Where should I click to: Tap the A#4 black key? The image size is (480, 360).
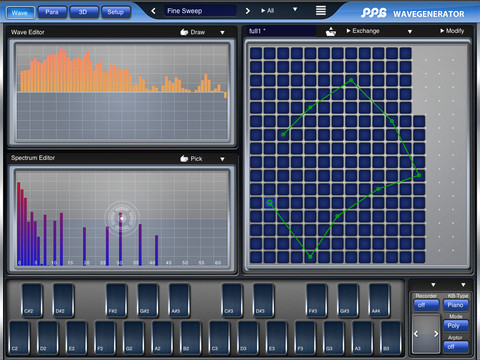[379, 300]
